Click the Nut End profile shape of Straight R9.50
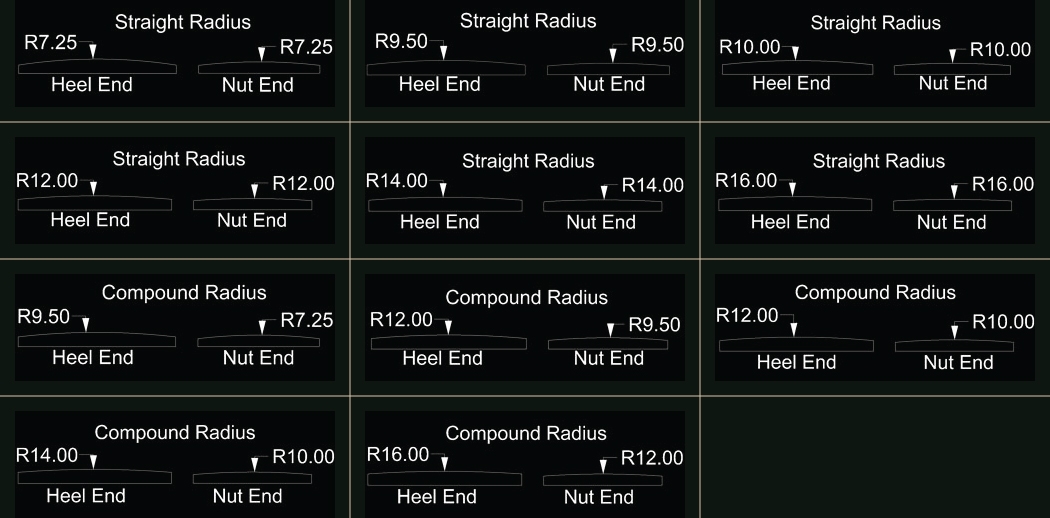 (608, 70)
